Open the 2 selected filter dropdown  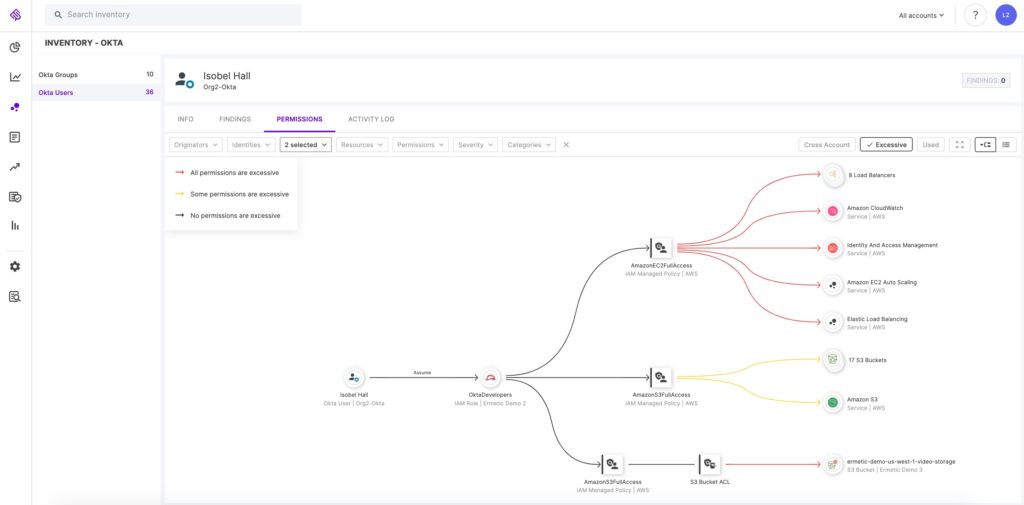coord(306,144)
